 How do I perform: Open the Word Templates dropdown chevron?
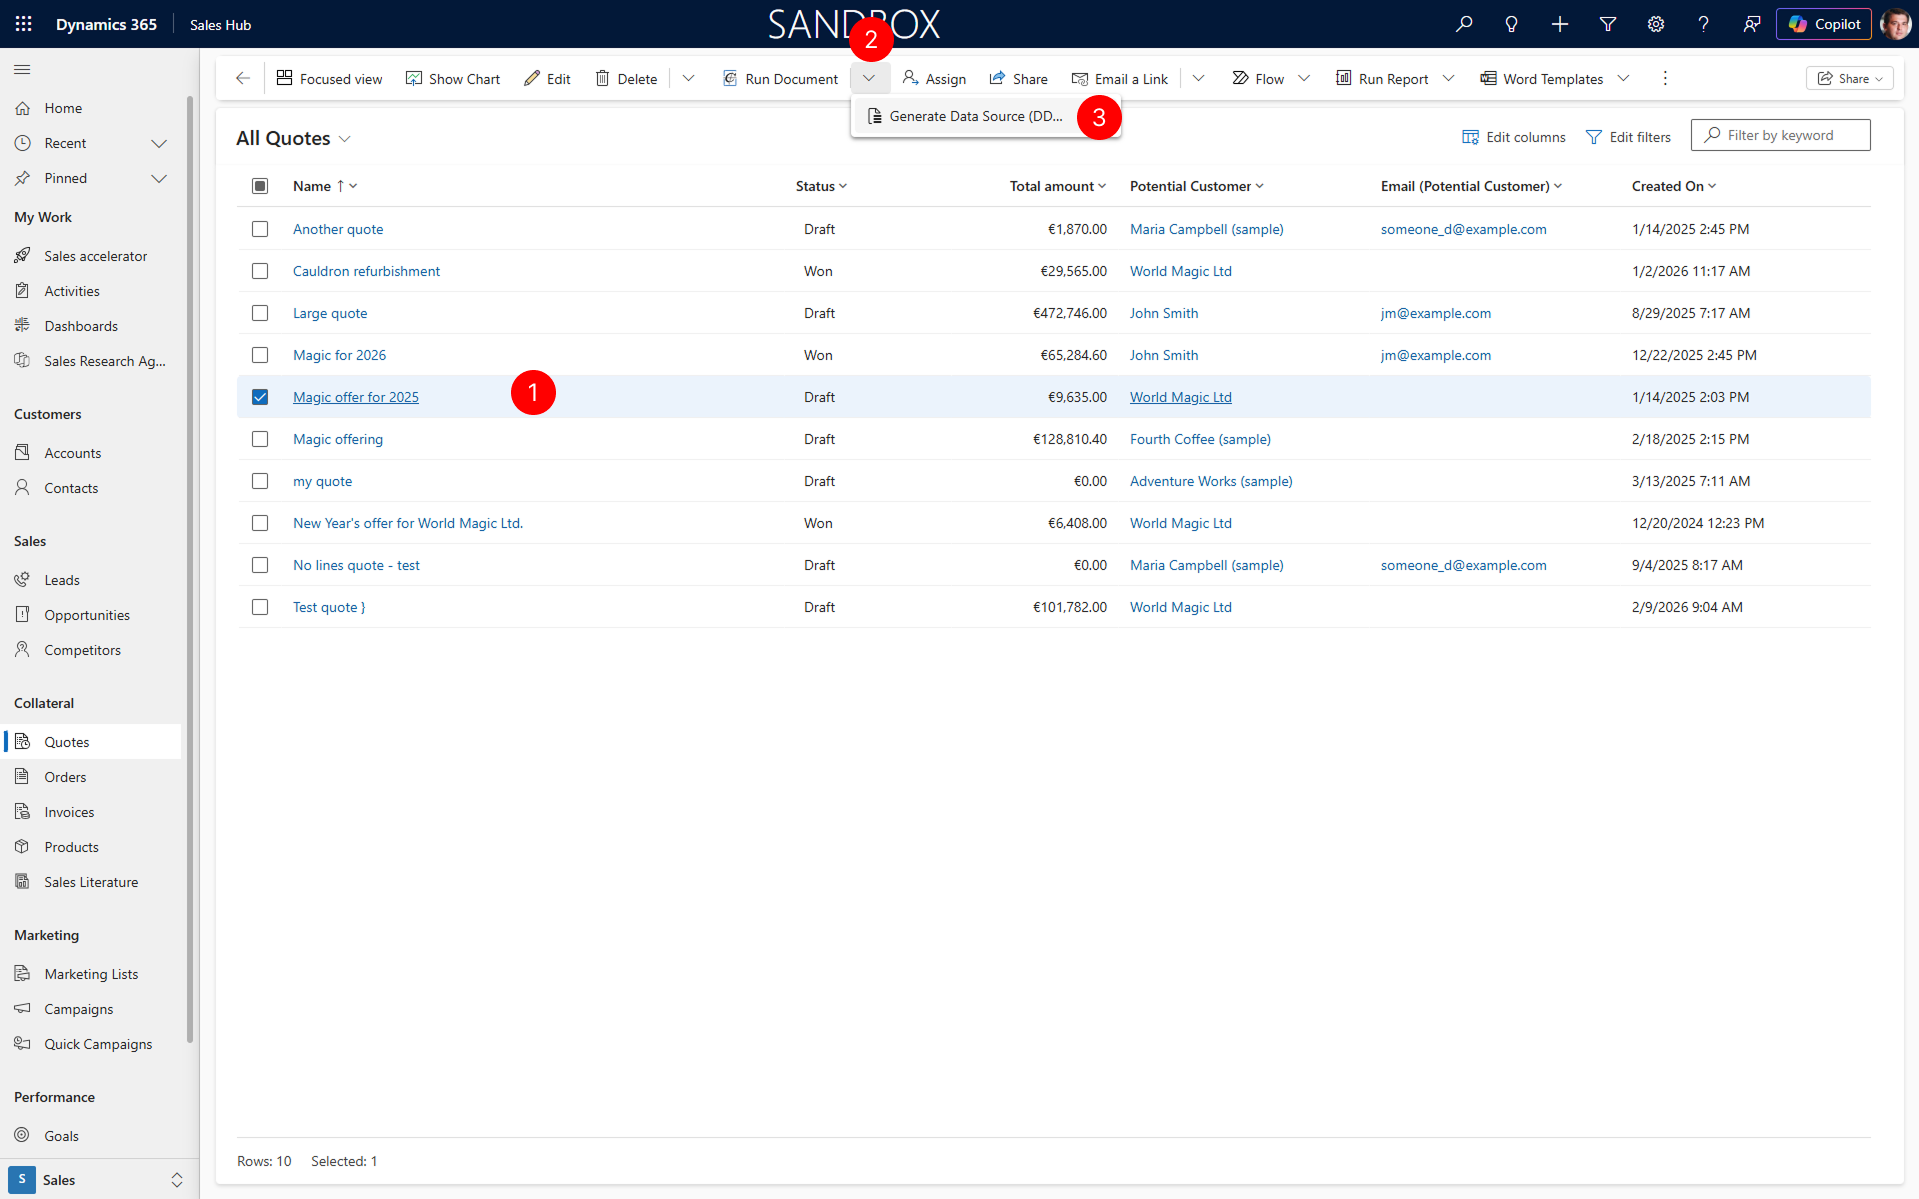[1623, 78]
